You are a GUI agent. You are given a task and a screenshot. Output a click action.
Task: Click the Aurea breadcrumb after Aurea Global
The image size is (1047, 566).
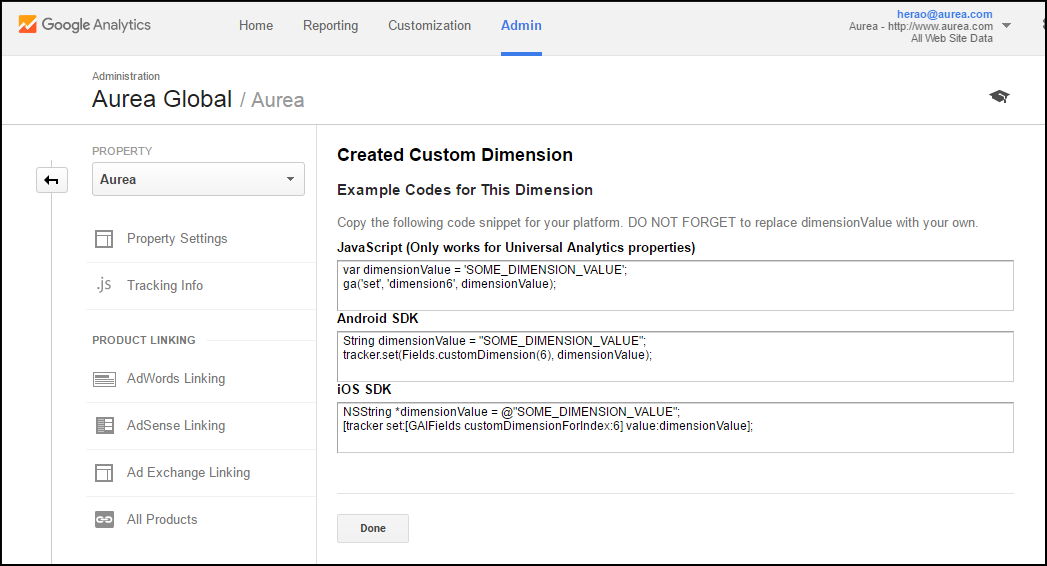[277, 100]
